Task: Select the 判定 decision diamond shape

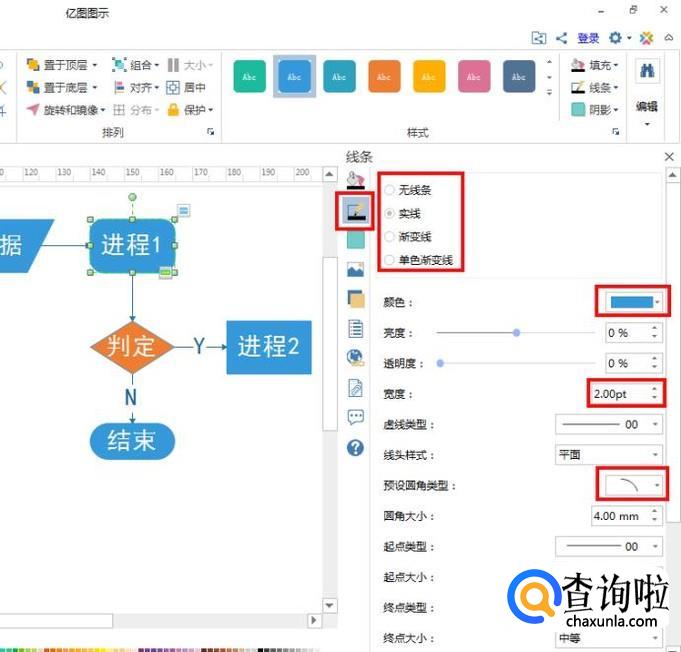Action: (x=132, y=347)
